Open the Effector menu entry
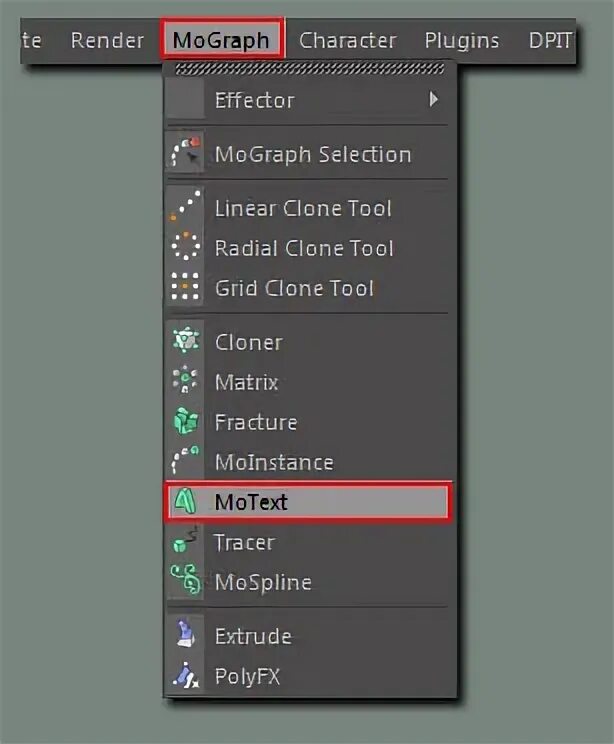This screenshot has height=744, width=614. (x=255, y=100)
